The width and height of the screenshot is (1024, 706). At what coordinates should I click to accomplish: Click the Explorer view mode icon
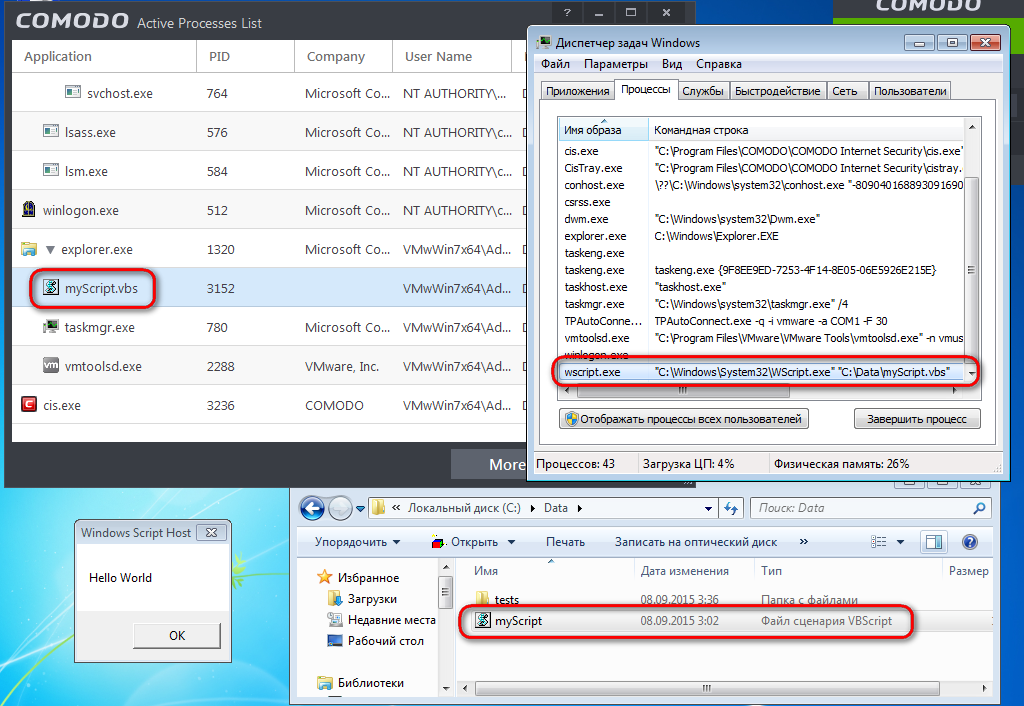879,541
